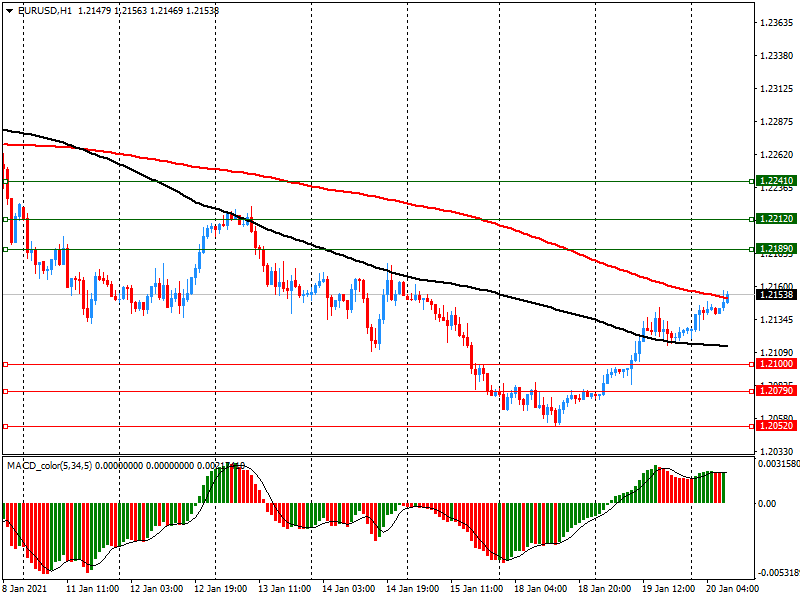Grab left handle of 1.21000 line

click(x=6, y=364)
